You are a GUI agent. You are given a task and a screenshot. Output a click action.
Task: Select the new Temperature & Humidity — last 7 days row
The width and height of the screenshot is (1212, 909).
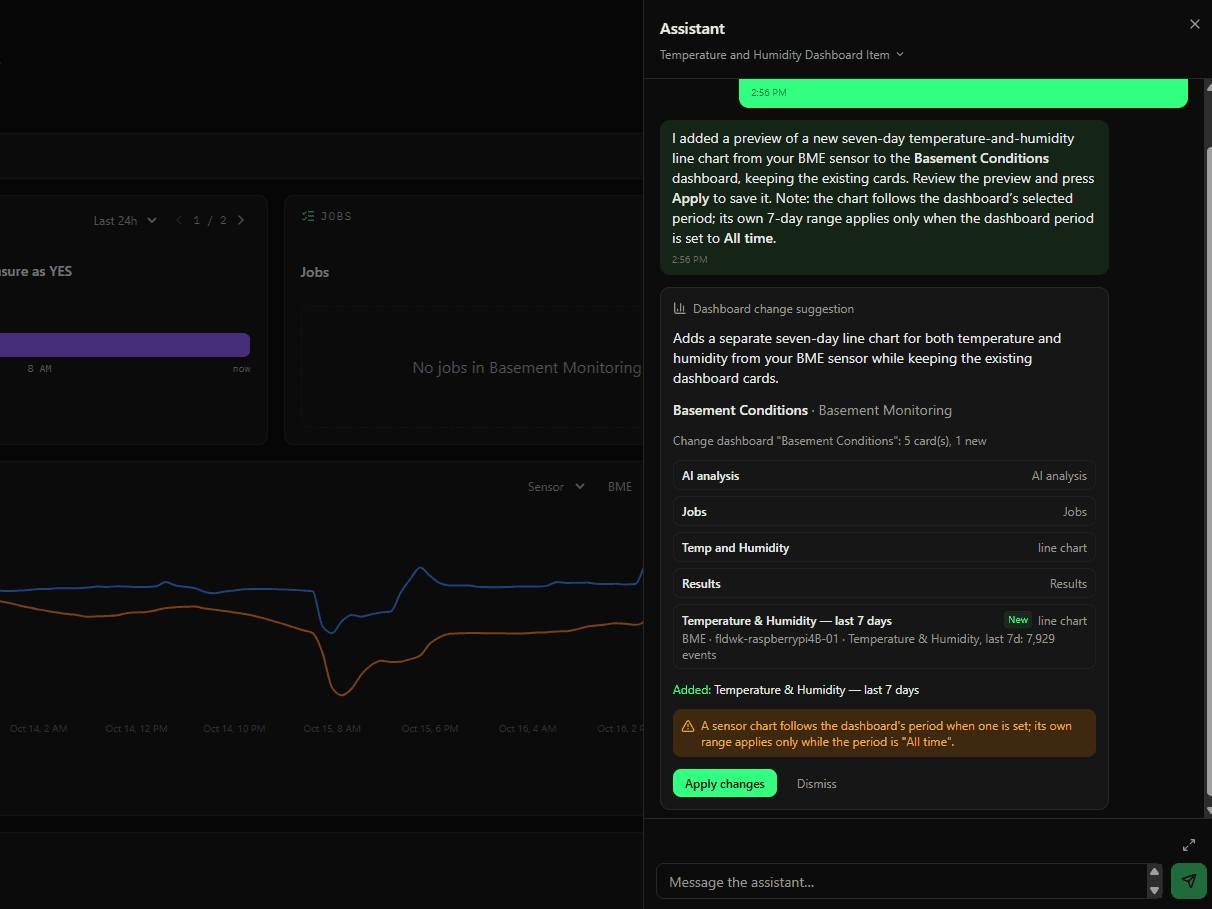click(x=884, y=636)
